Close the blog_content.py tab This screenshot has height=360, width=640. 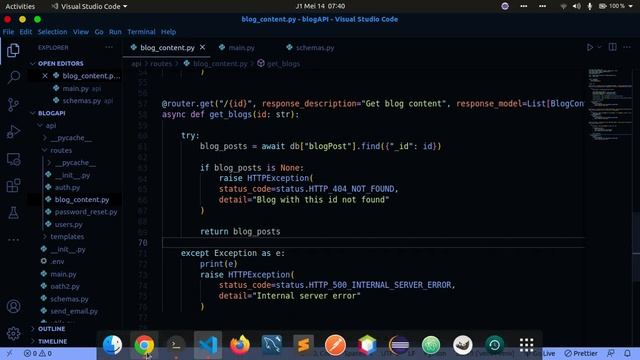point(202,47)
